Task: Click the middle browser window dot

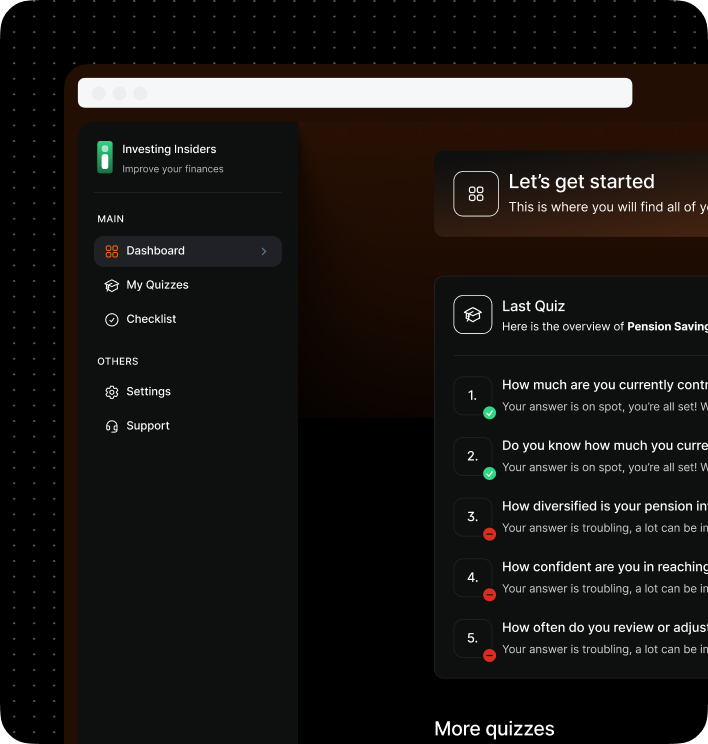Action: click(120, 93)
